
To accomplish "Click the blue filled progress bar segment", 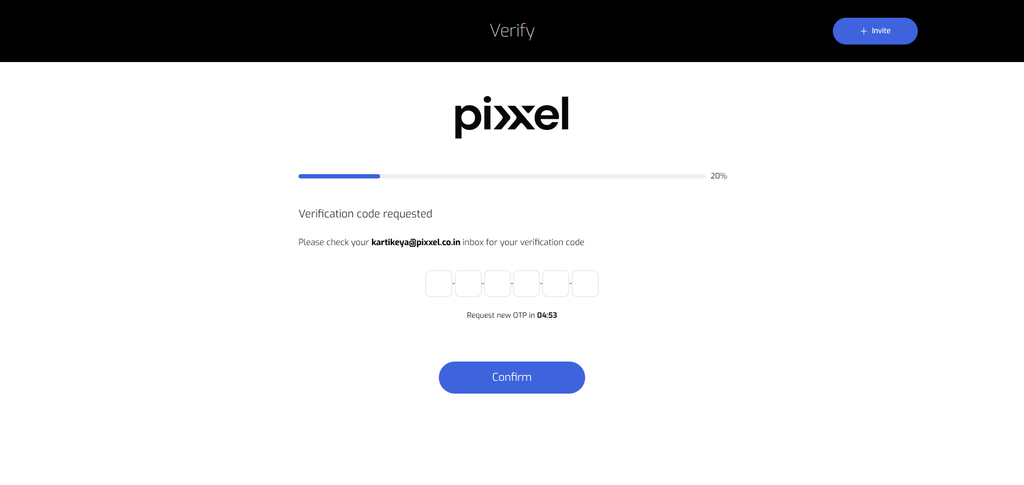I will tap(339, 176).
